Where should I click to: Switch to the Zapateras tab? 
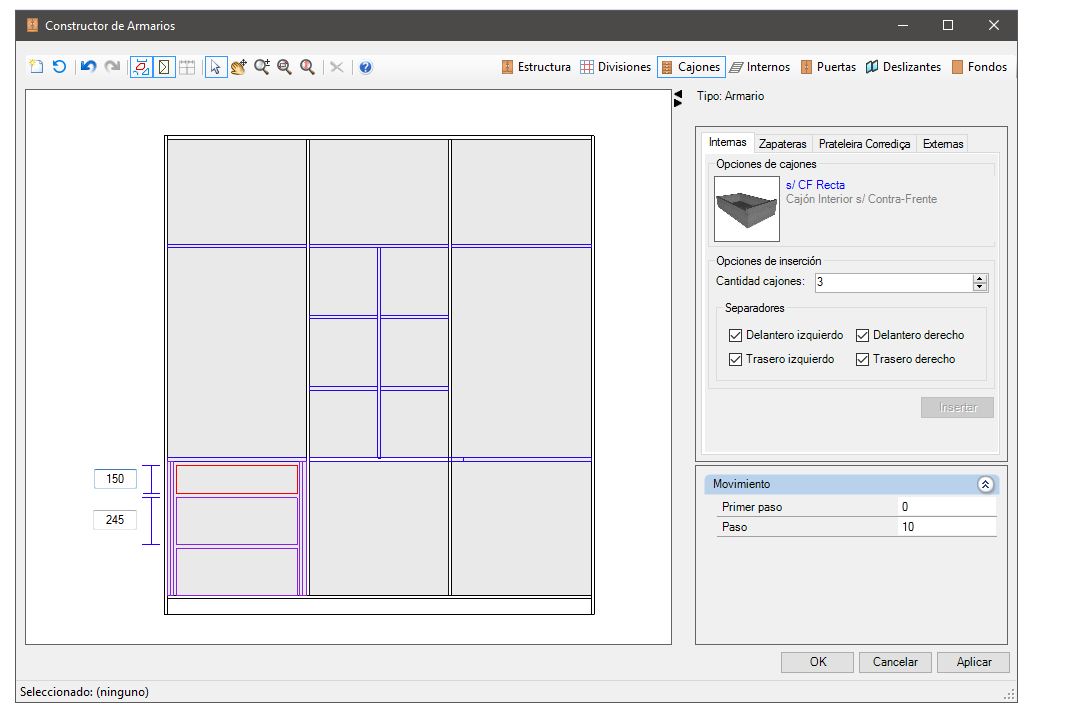pos(783,144)
